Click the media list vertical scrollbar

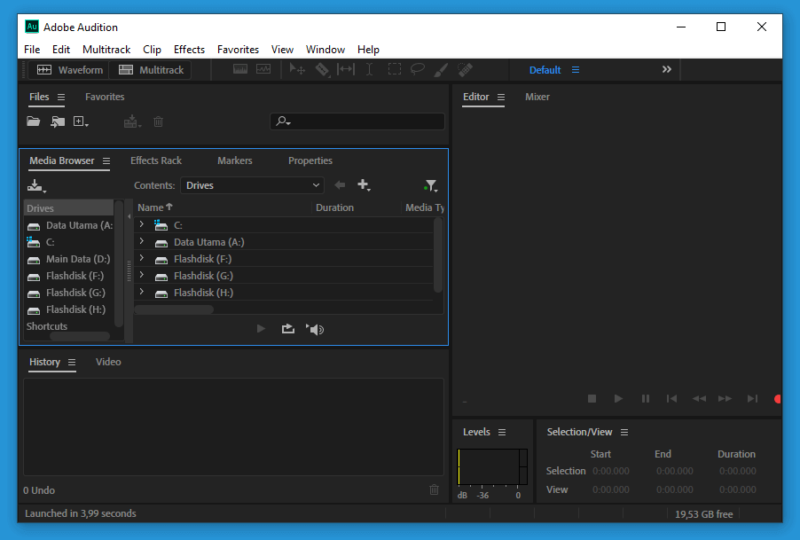tap(438, 255)
